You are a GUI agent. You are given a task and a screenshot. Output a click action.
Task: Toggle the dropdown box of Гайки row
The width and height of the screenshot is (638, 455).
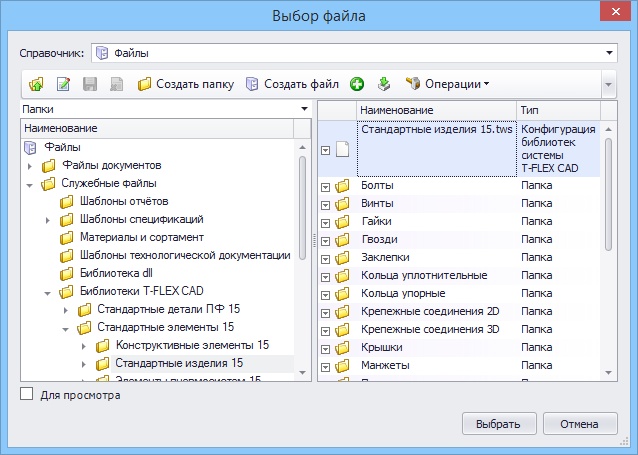coord(325,223)
